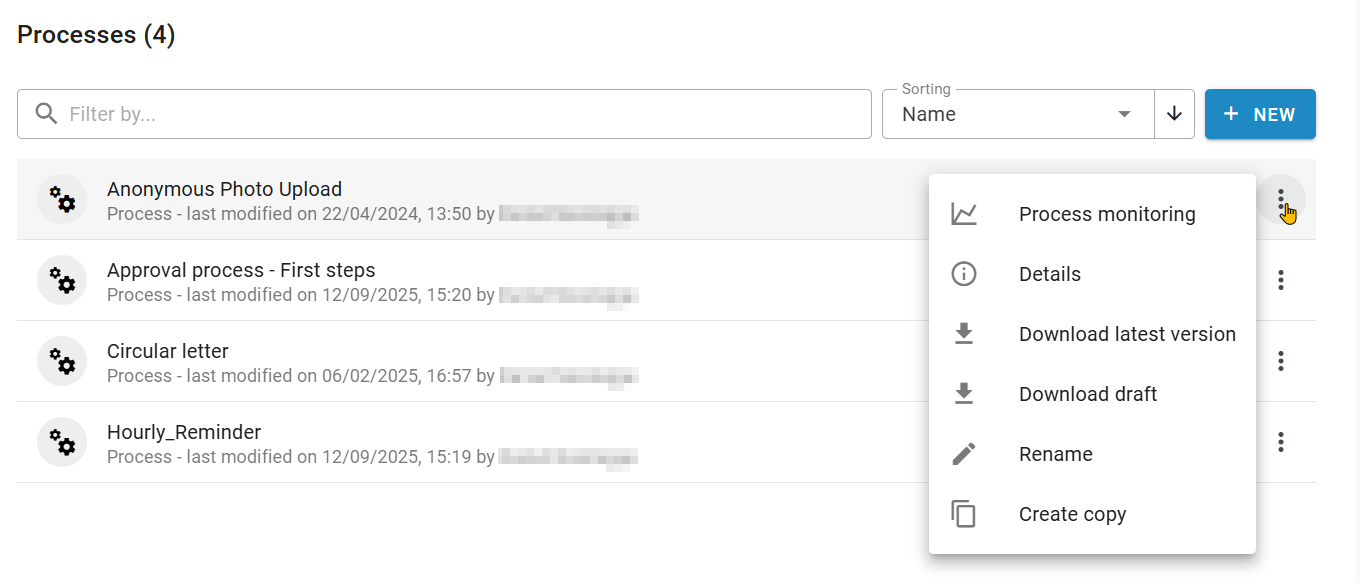Screen dimensions: 1360x583
Task: Select Create copy menu option
Action: 1072,514
